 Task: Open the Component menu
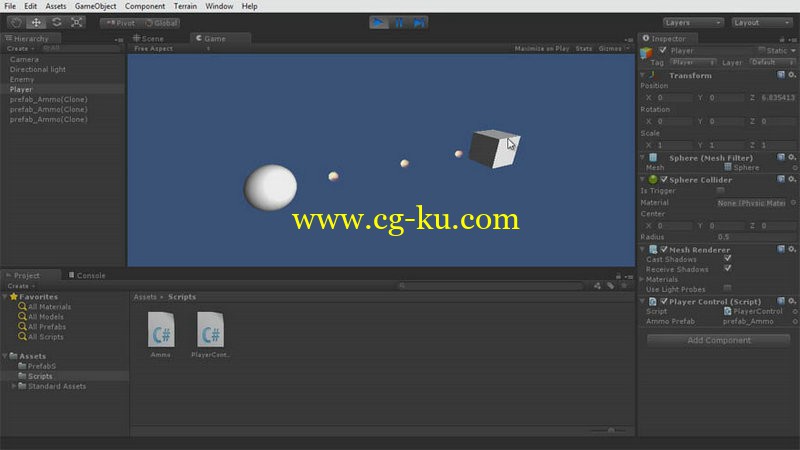point(145,6)
